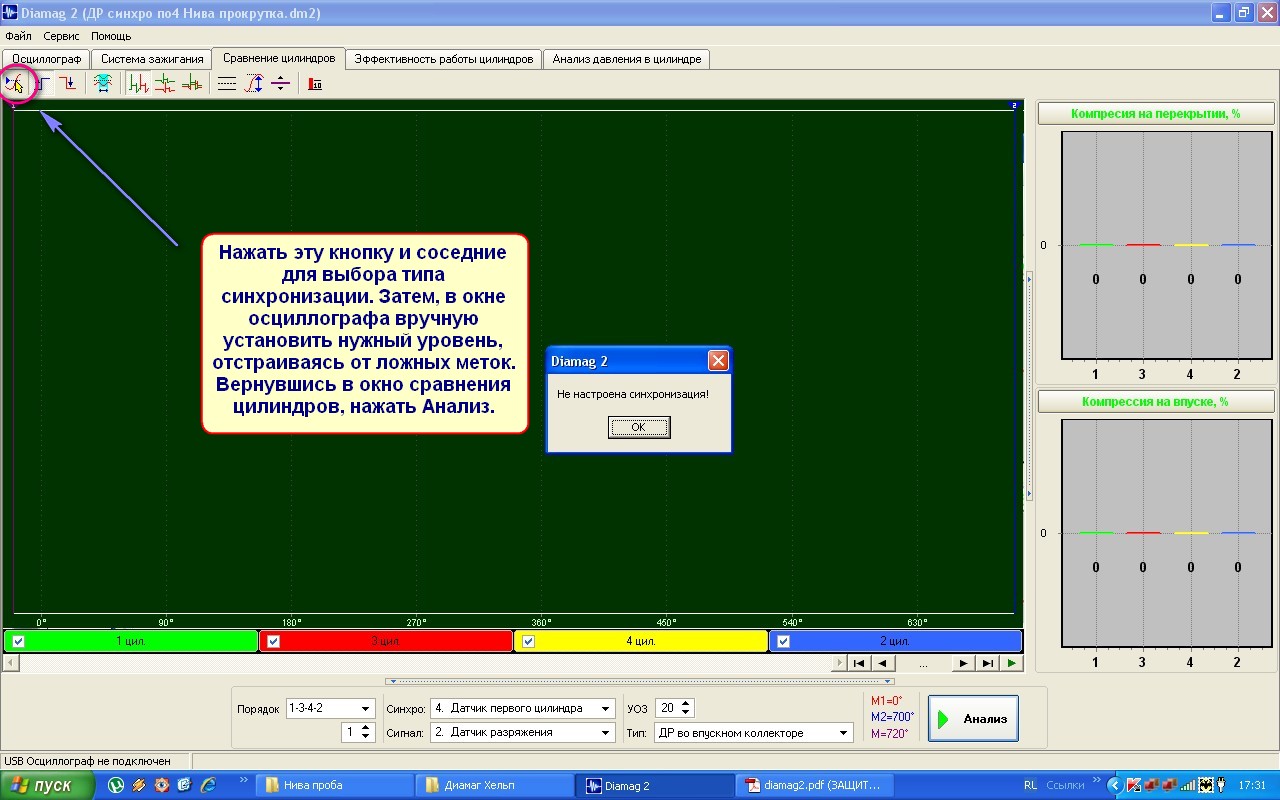Click the blue 2 цил. color bar
The width and height of the screenshot is (1280, 800).
coord(895,641)
